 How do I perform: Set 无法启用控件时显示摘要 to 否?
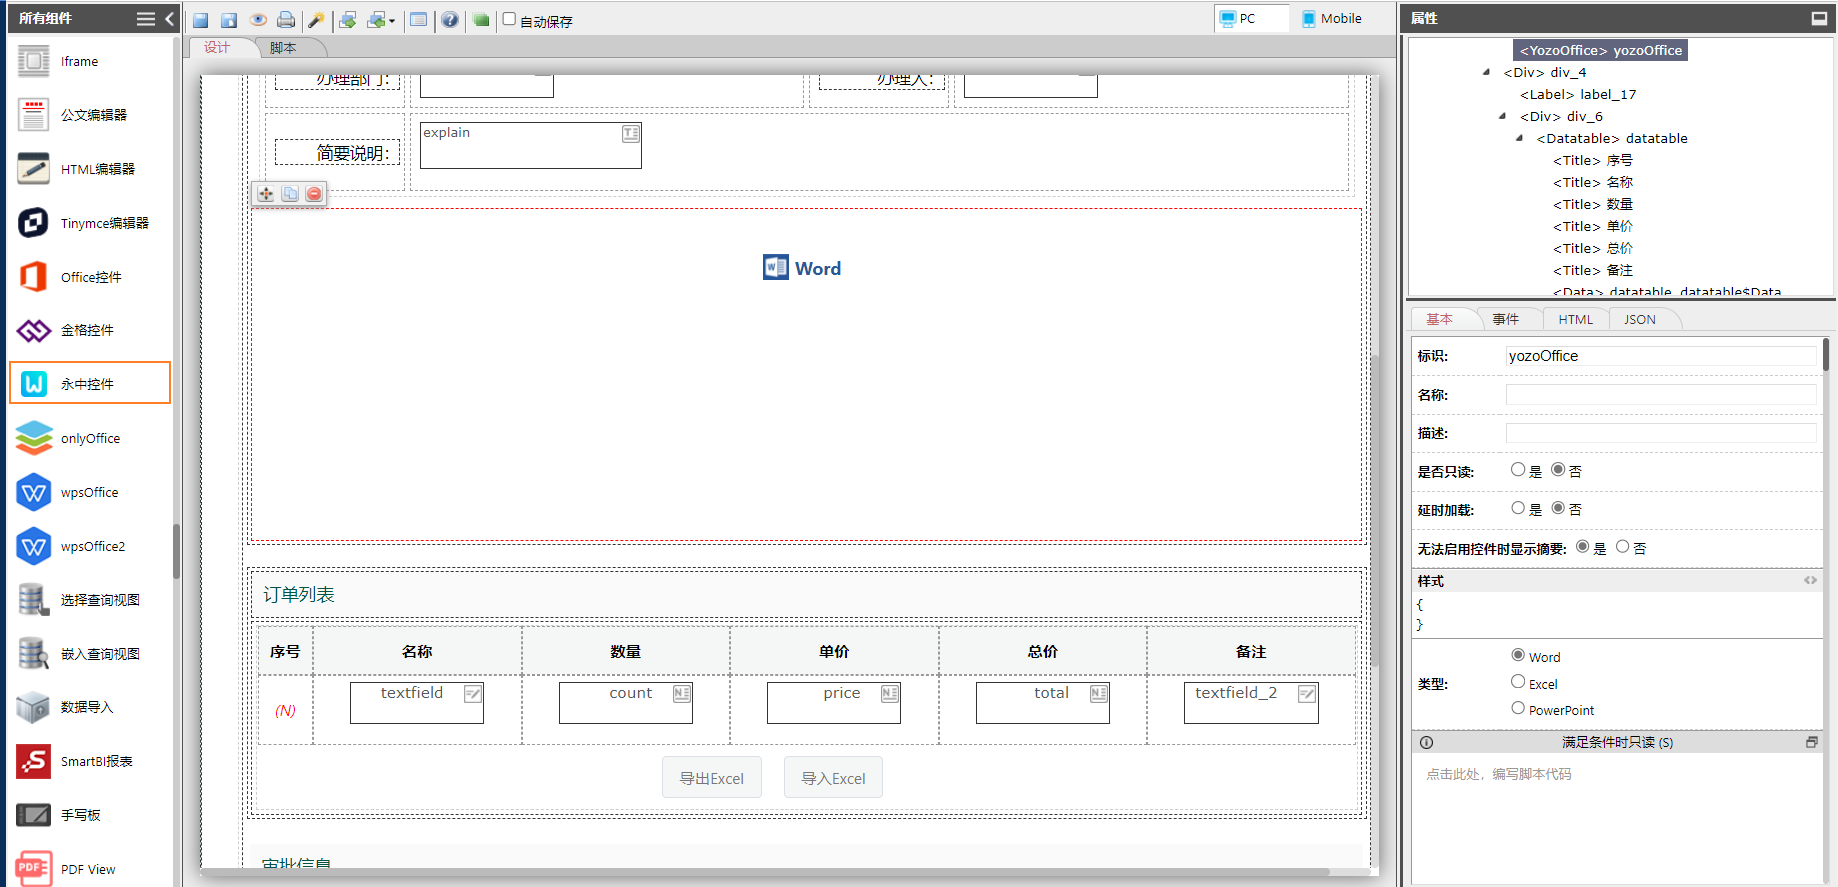1622,547
